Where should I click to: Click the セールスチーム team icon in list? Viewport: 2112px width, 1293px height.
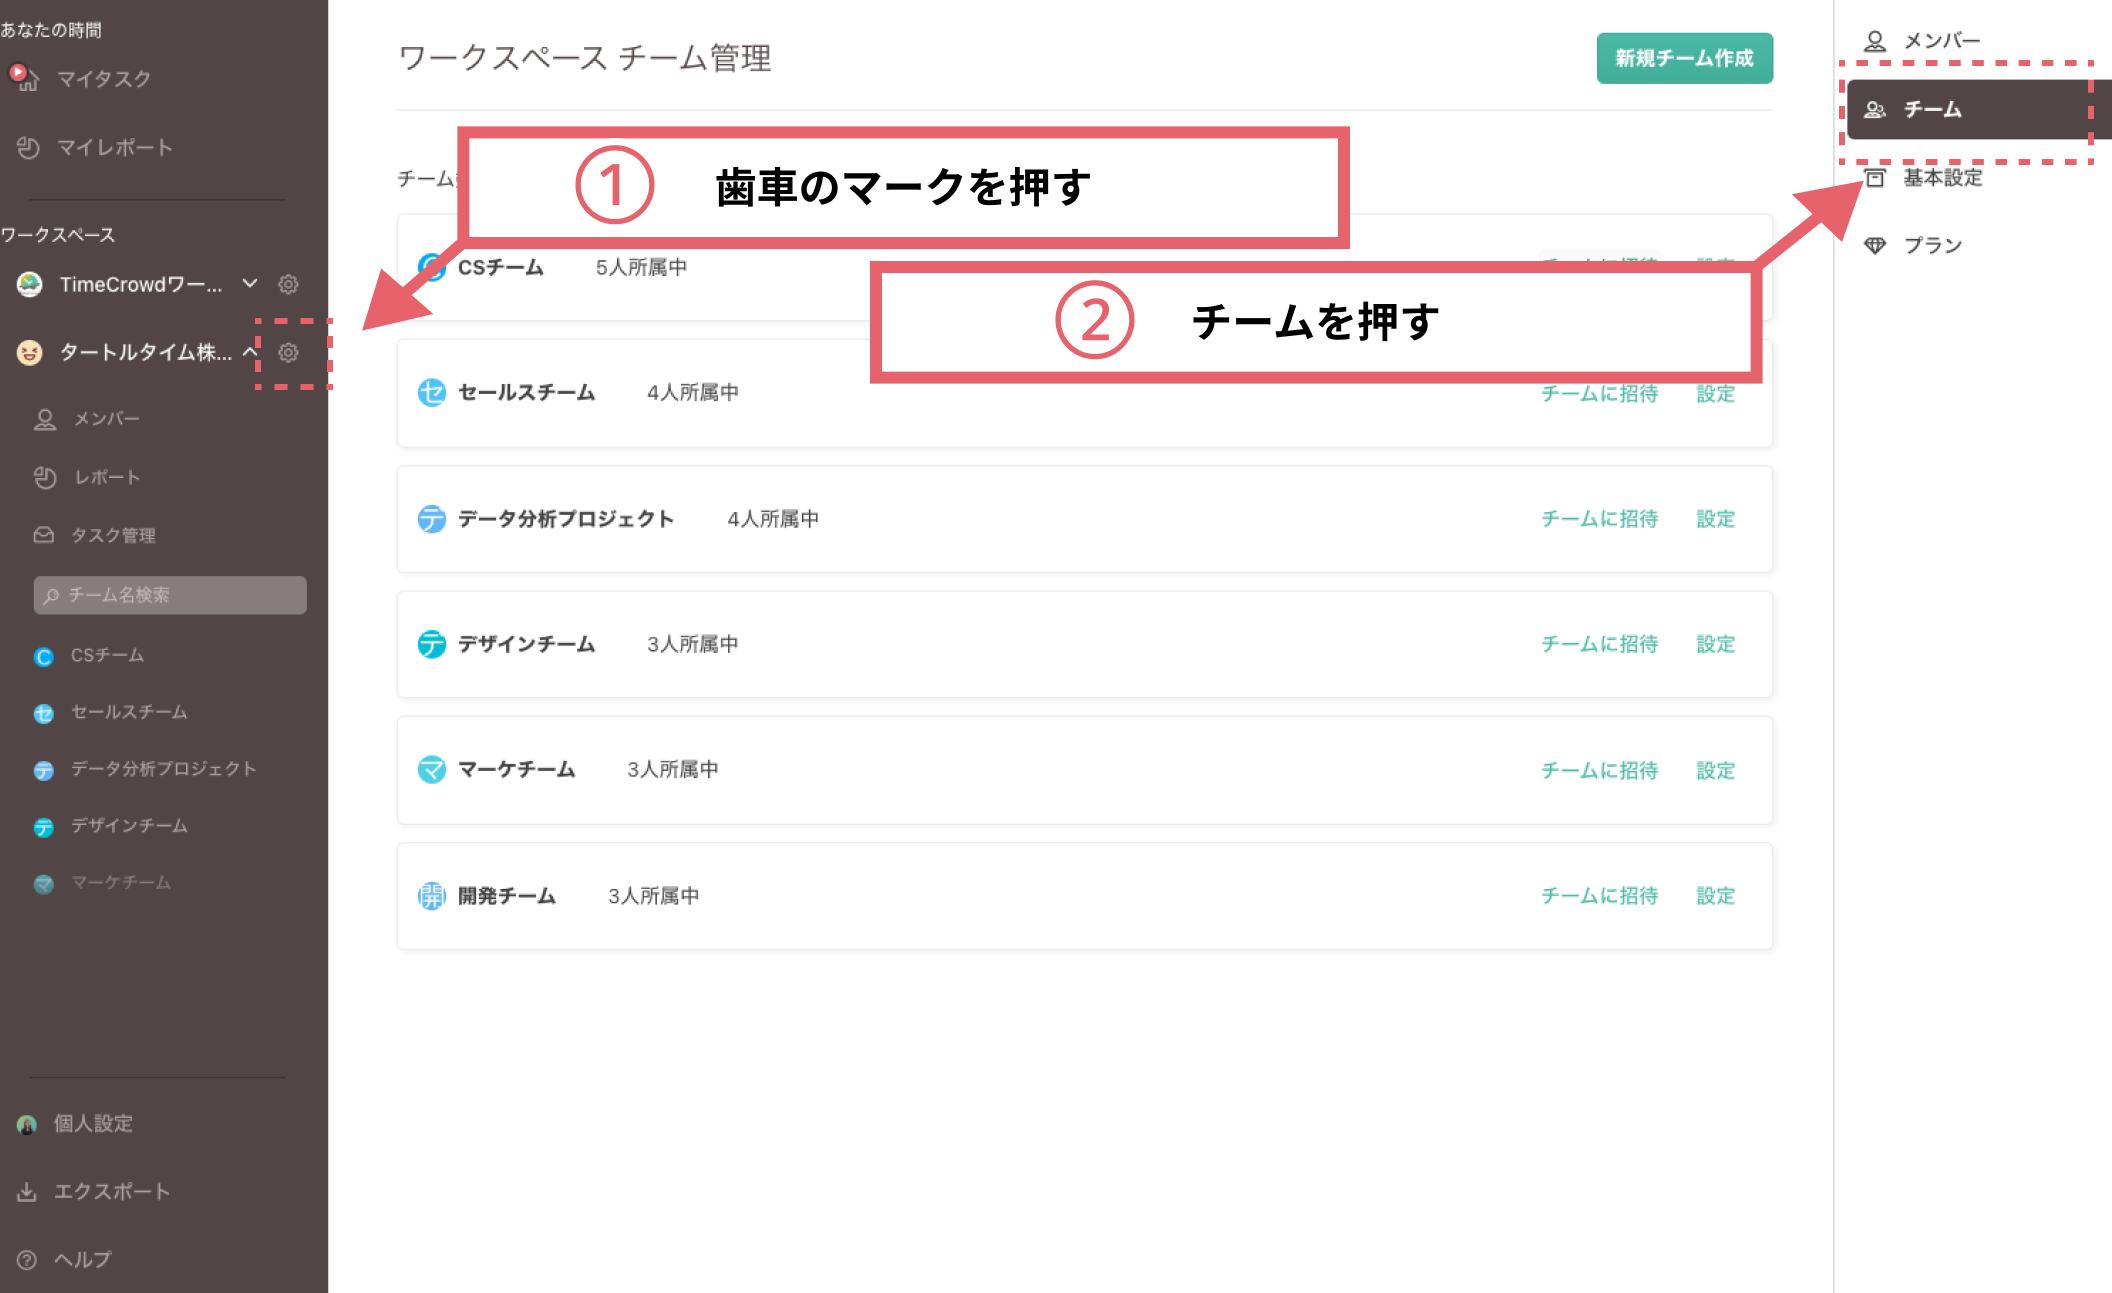[431, 393]
